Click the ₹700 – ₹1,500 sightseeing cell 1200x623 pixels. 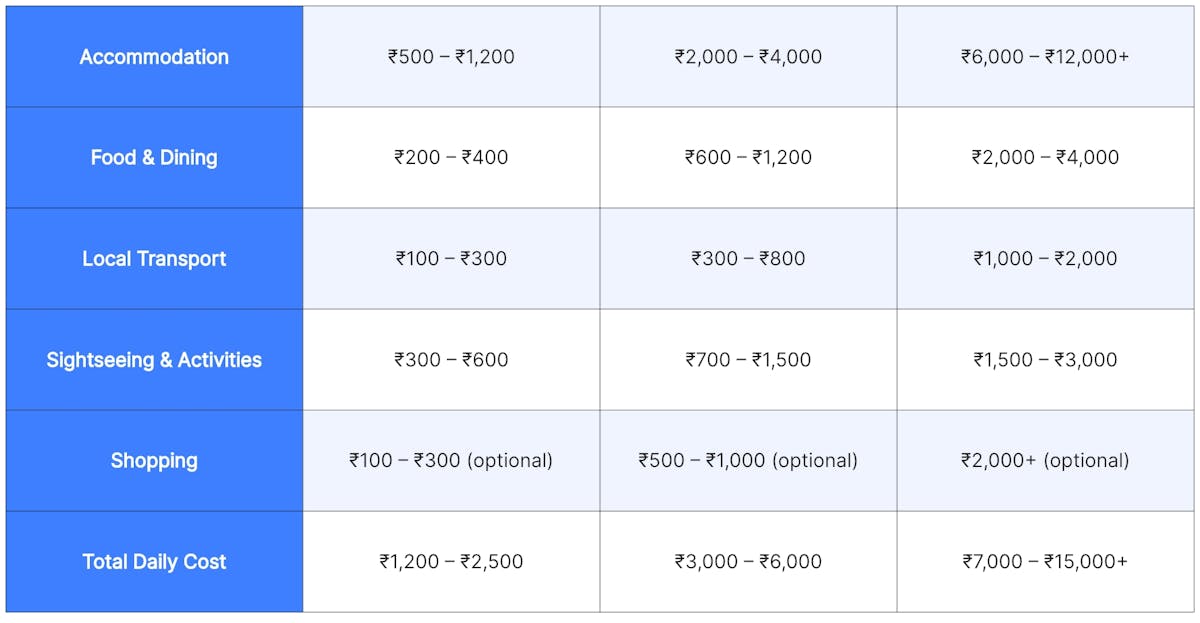tap(748, 360)
